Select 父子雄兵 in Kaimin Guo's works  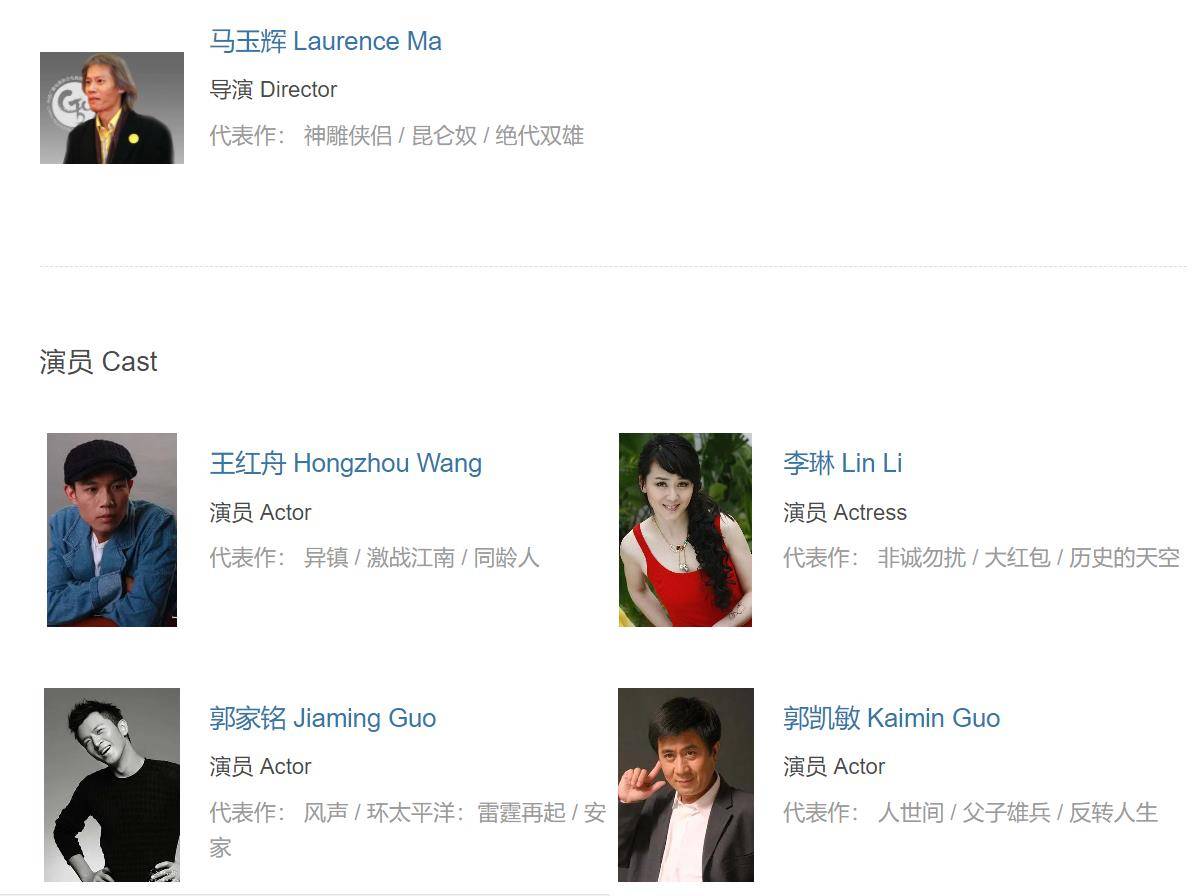[1007, 813]
